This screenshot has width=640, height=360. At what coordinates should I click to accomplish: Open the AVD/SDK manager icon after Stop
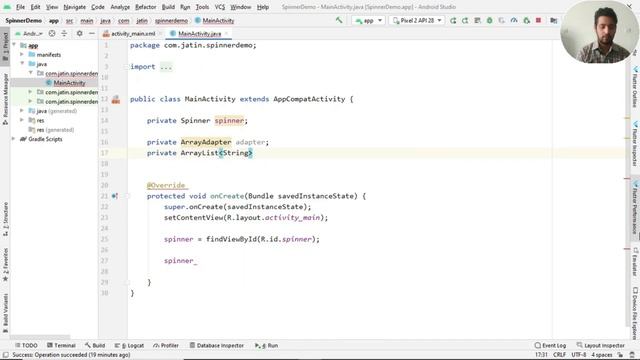pos(553,20)
